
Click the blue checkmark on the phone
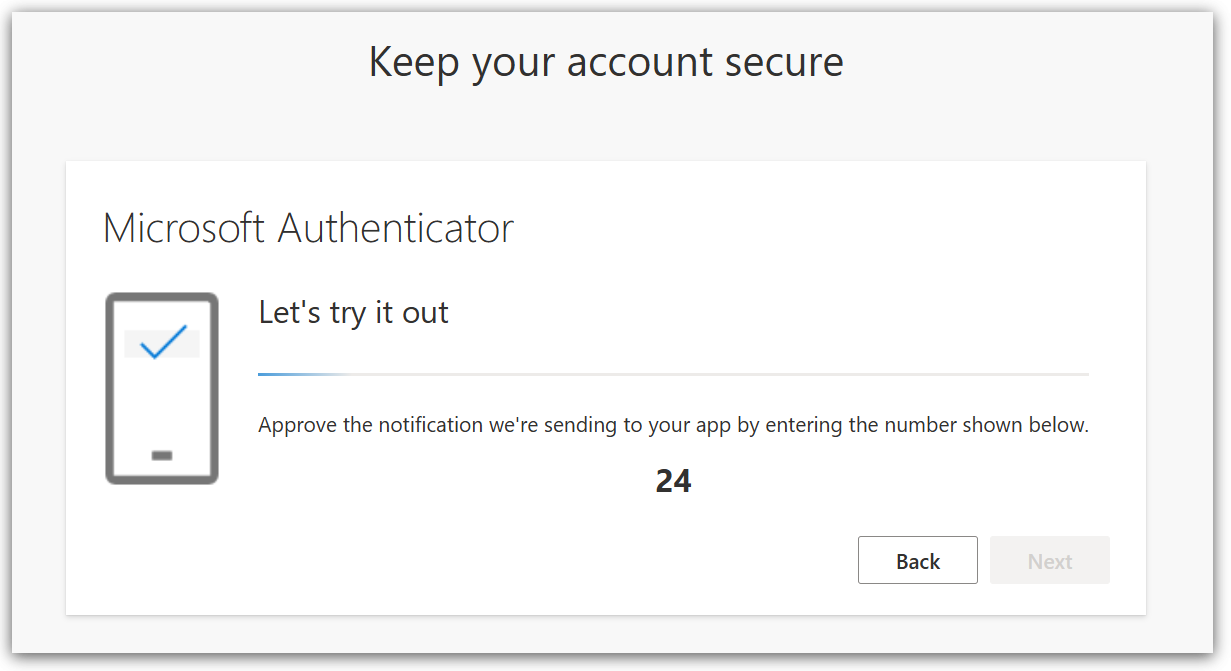pos(163,342)
